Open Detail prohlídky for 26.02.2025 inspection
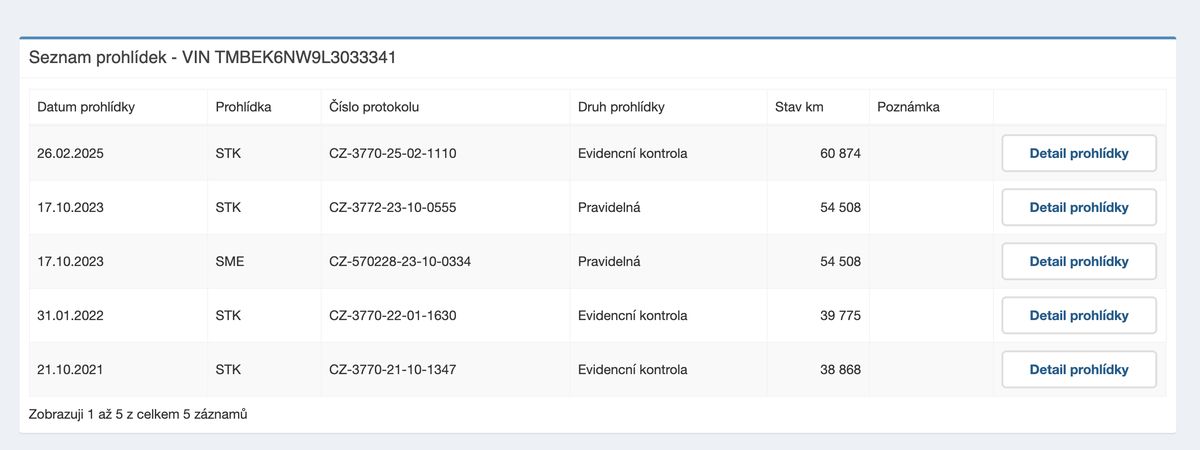Image resolution: width=1200 pixels, height=450 pixels. [x=1079, y=153]
